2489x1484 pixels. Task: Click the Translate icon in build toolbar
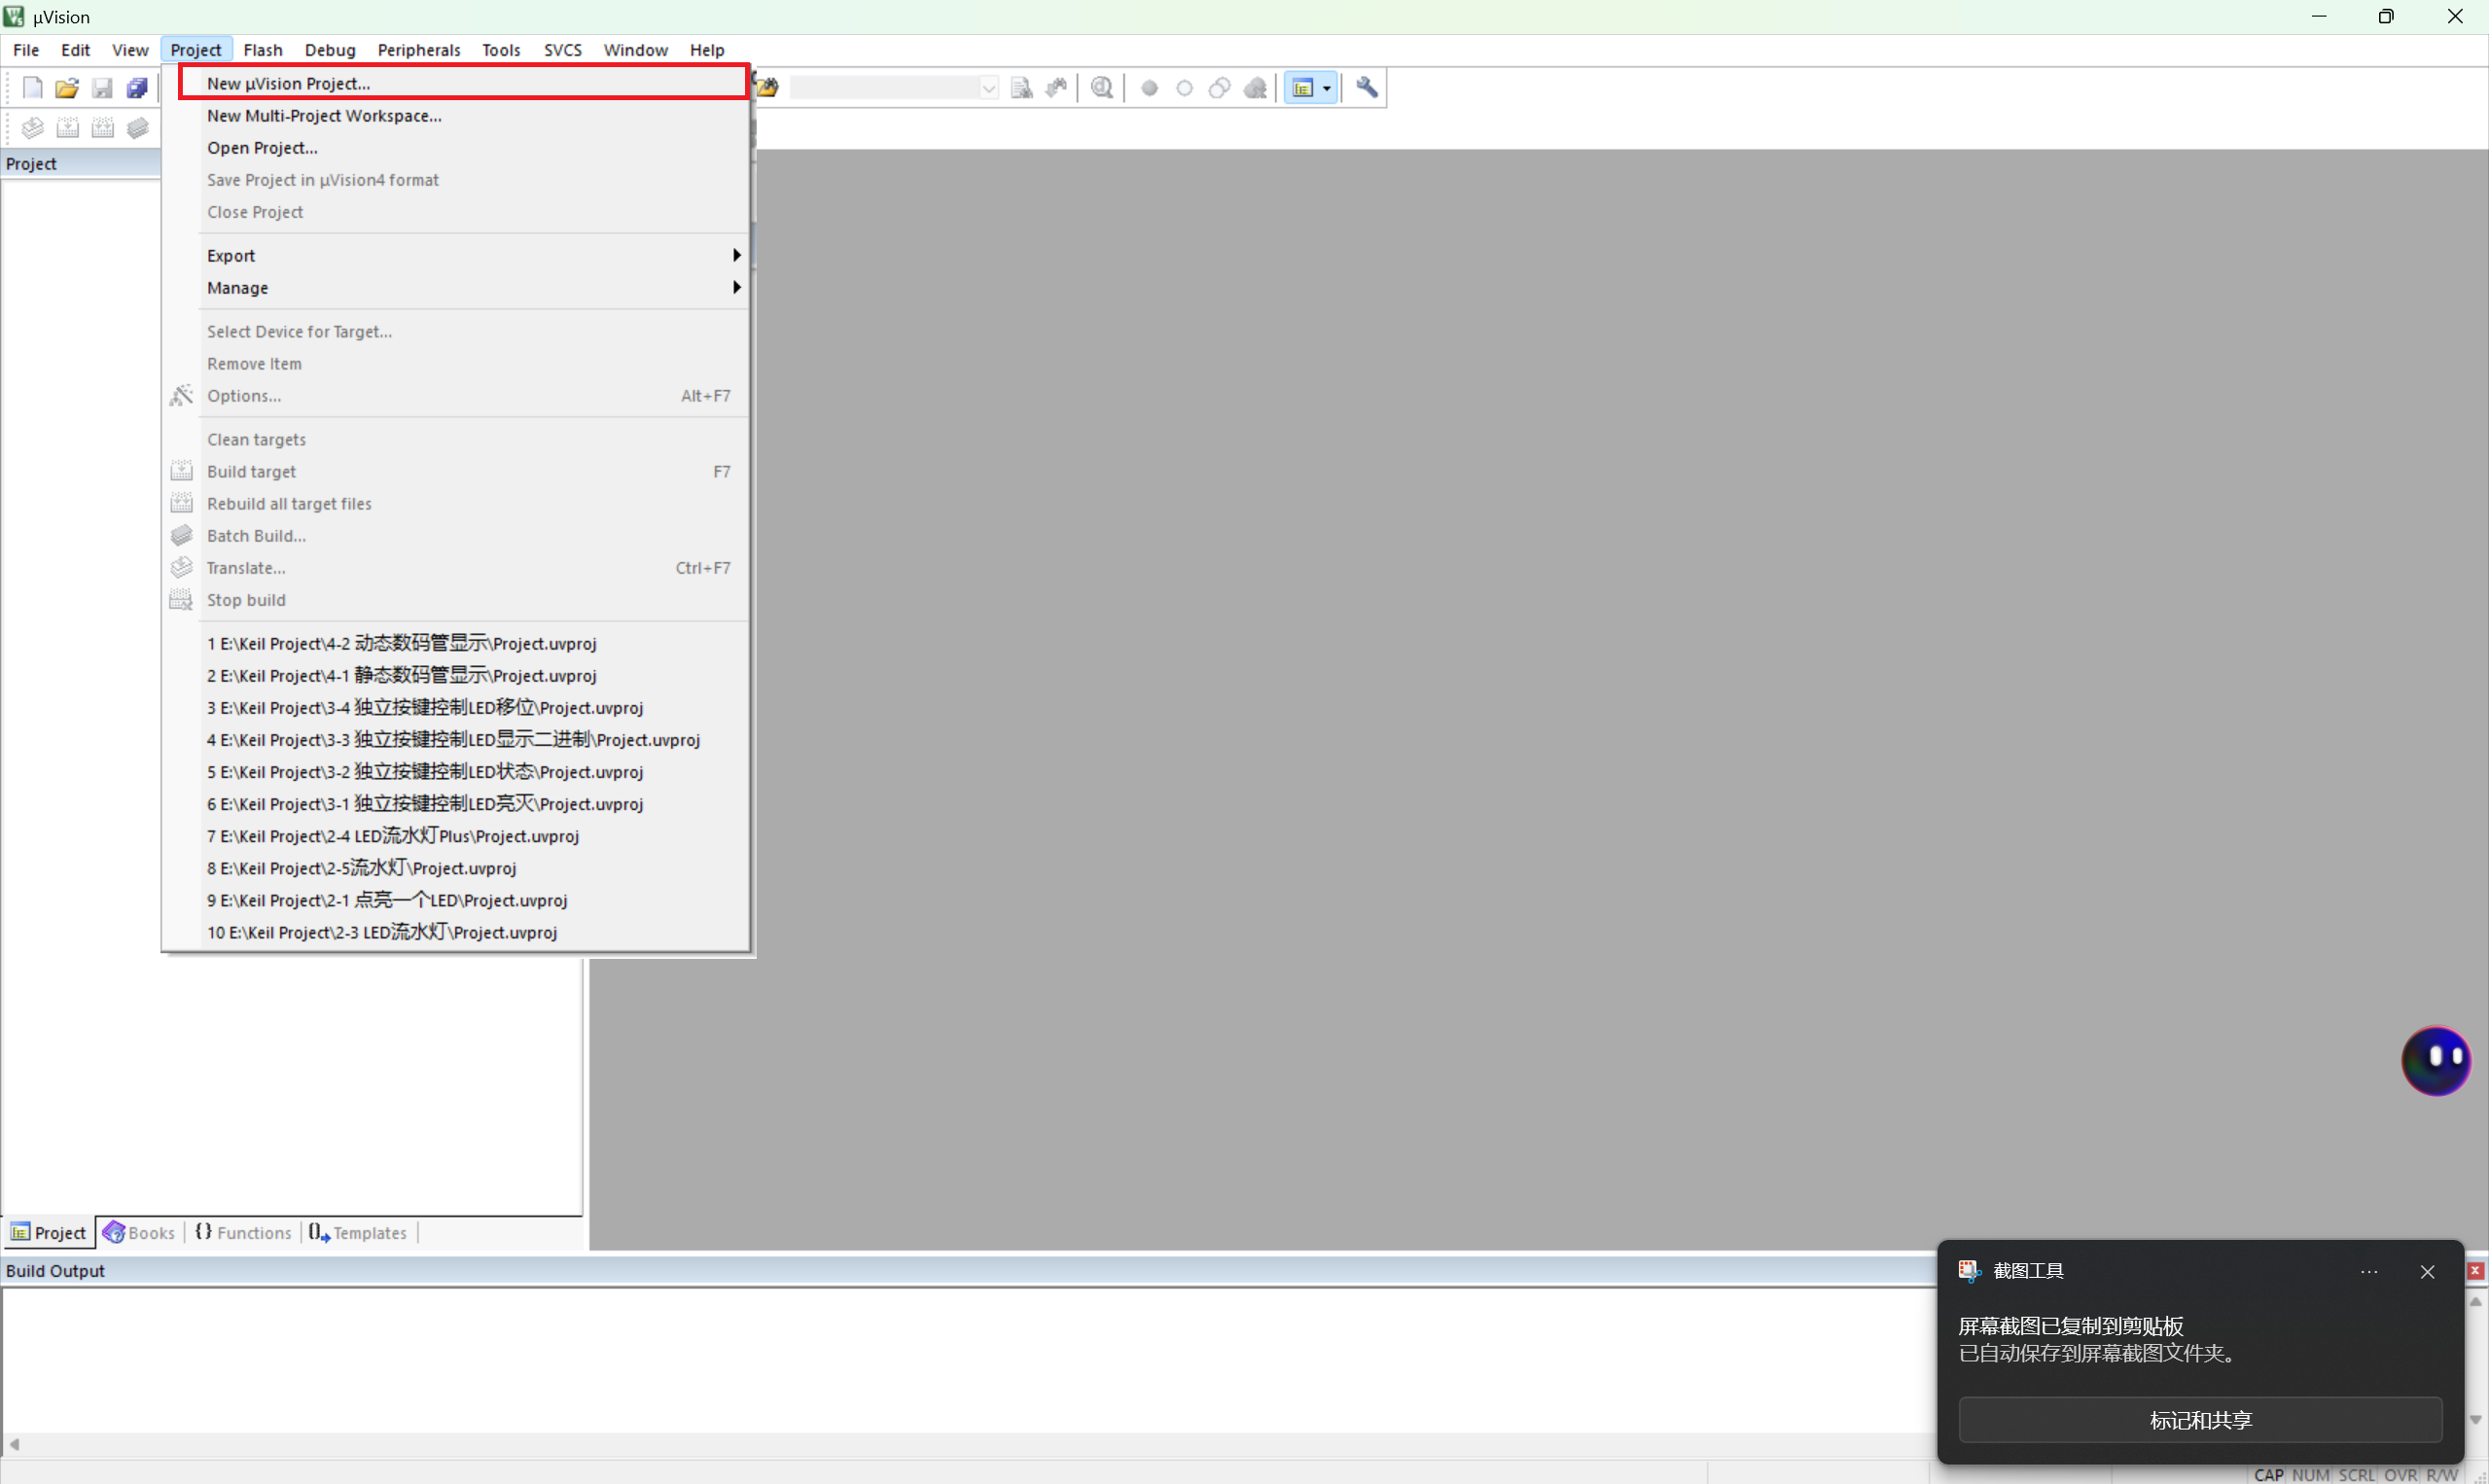coord(32,128)
